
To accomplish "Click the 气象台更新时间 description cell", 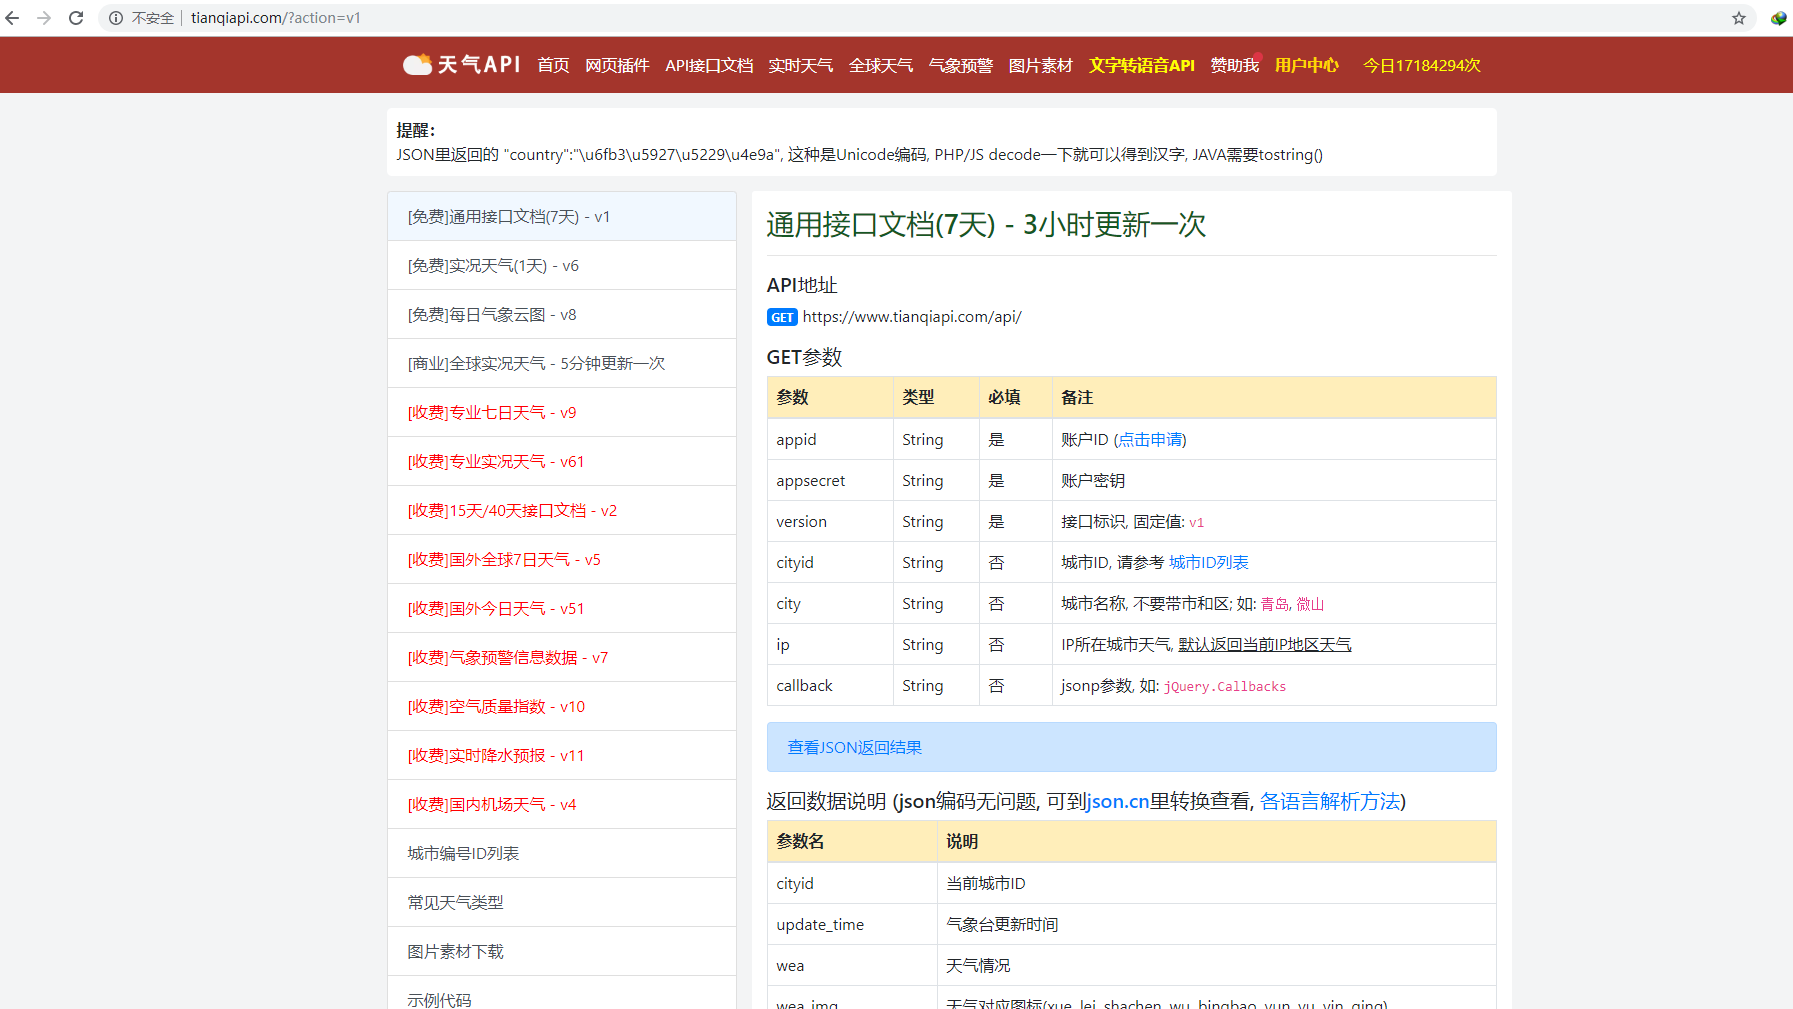I will coord(1216,924).
